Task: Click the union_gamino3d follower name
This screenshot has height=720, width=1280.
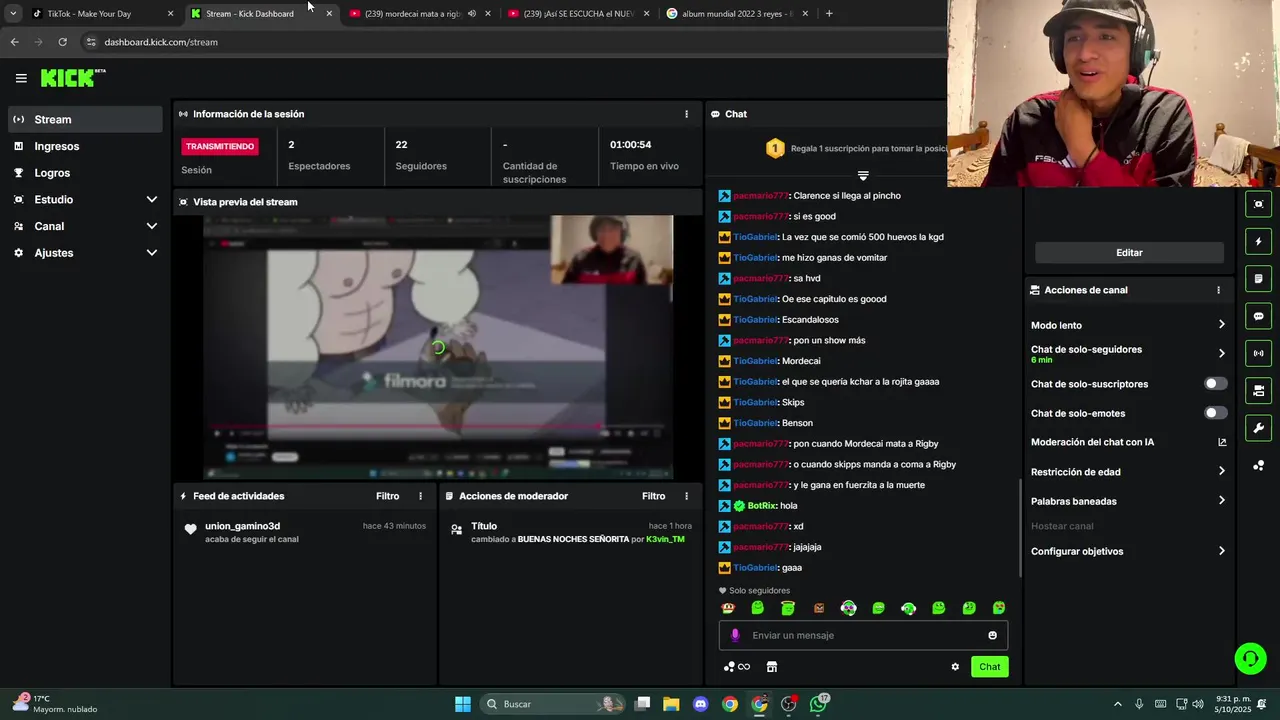Action: point(242,526)
